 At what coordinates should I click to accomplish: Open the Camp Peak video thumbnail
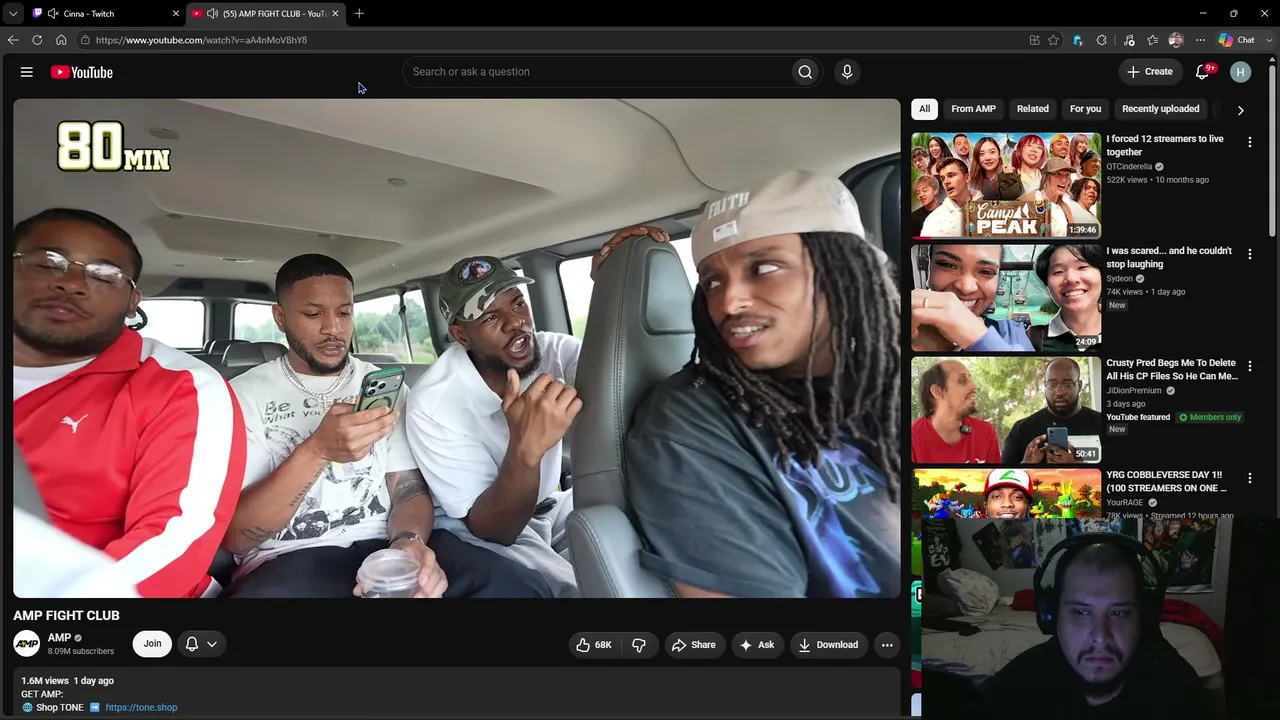[x=1006, y=185]
